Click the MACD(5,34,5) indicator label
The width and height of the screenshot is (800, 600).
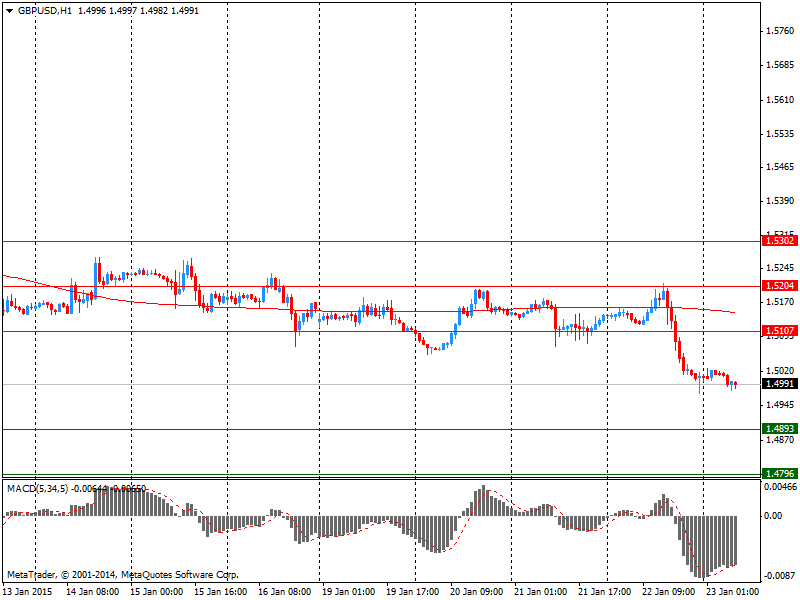[37, 489]
